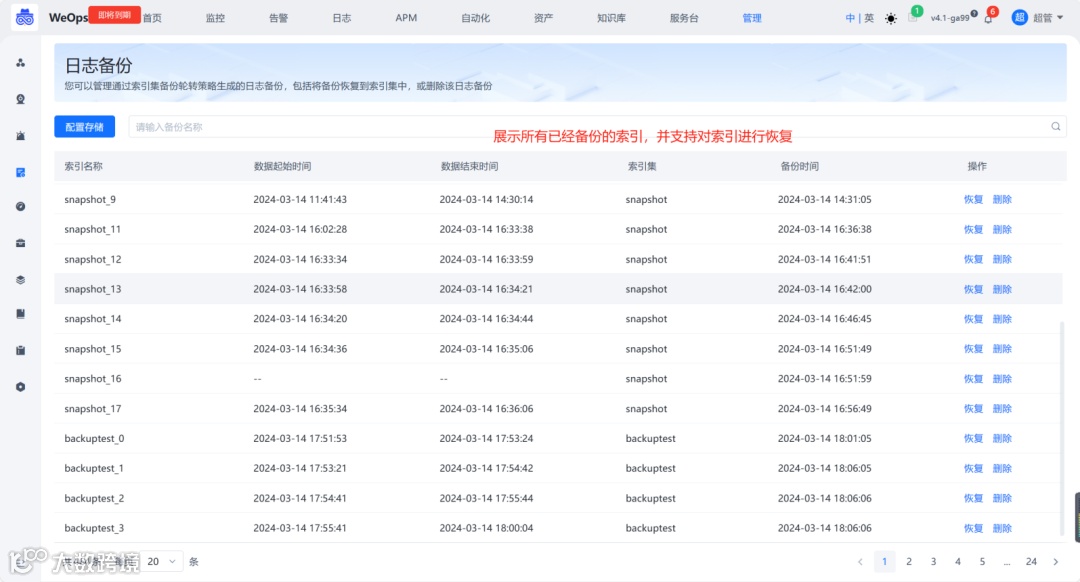Jump to last page 24
Screen dimensions: 1080x582
pyautogui.click(x=1031, y=561)
